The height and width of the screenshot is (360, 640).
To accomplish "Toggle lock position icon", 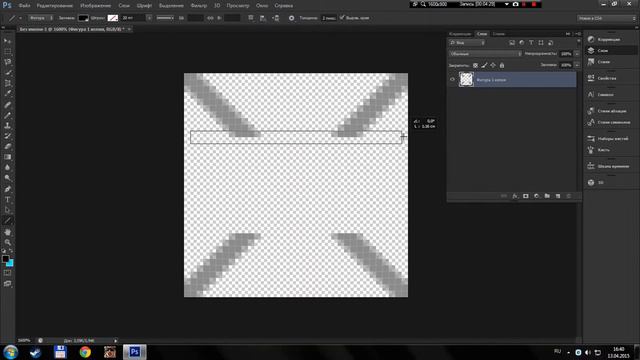I will point(493,65).
